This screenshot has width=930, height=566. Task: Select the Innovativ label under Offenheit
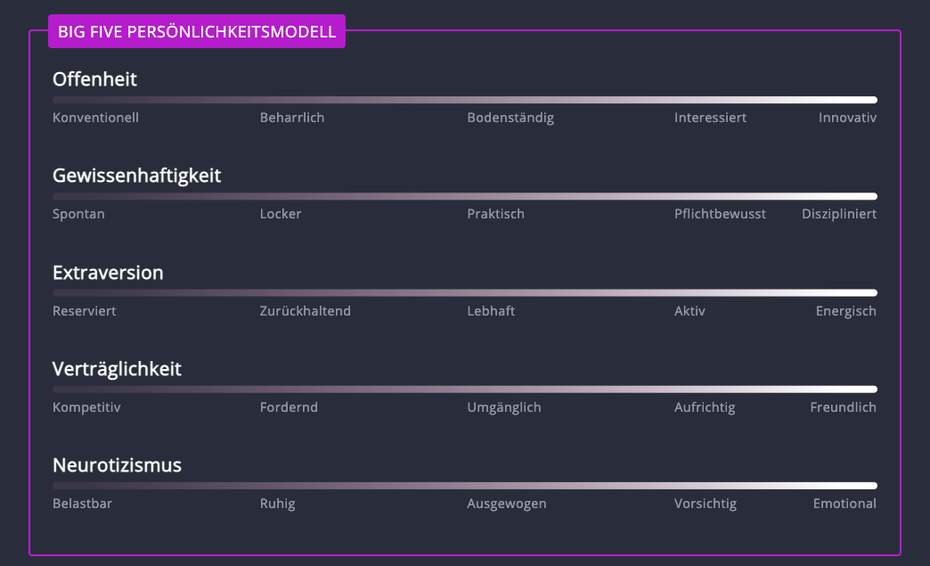(x=847, y=118)
